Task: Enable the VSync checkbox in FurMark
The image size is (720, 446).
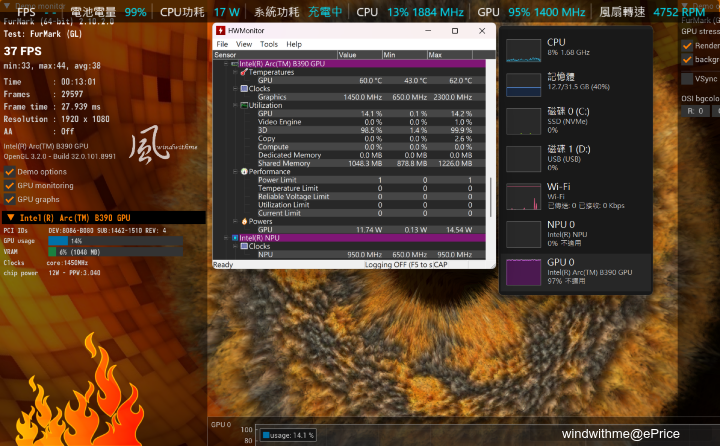Action: pos(687,79)
